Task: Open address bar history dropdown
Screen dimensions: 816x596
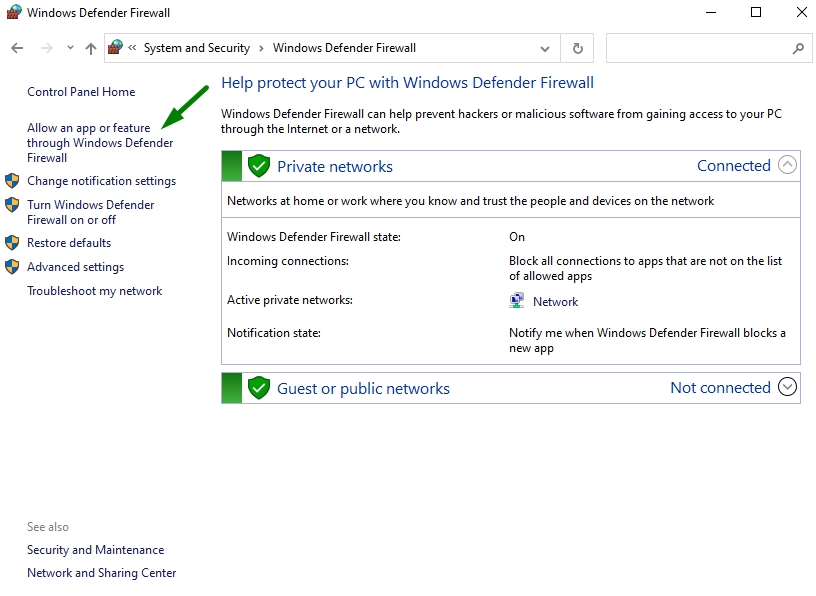Action: pos(545,48)
